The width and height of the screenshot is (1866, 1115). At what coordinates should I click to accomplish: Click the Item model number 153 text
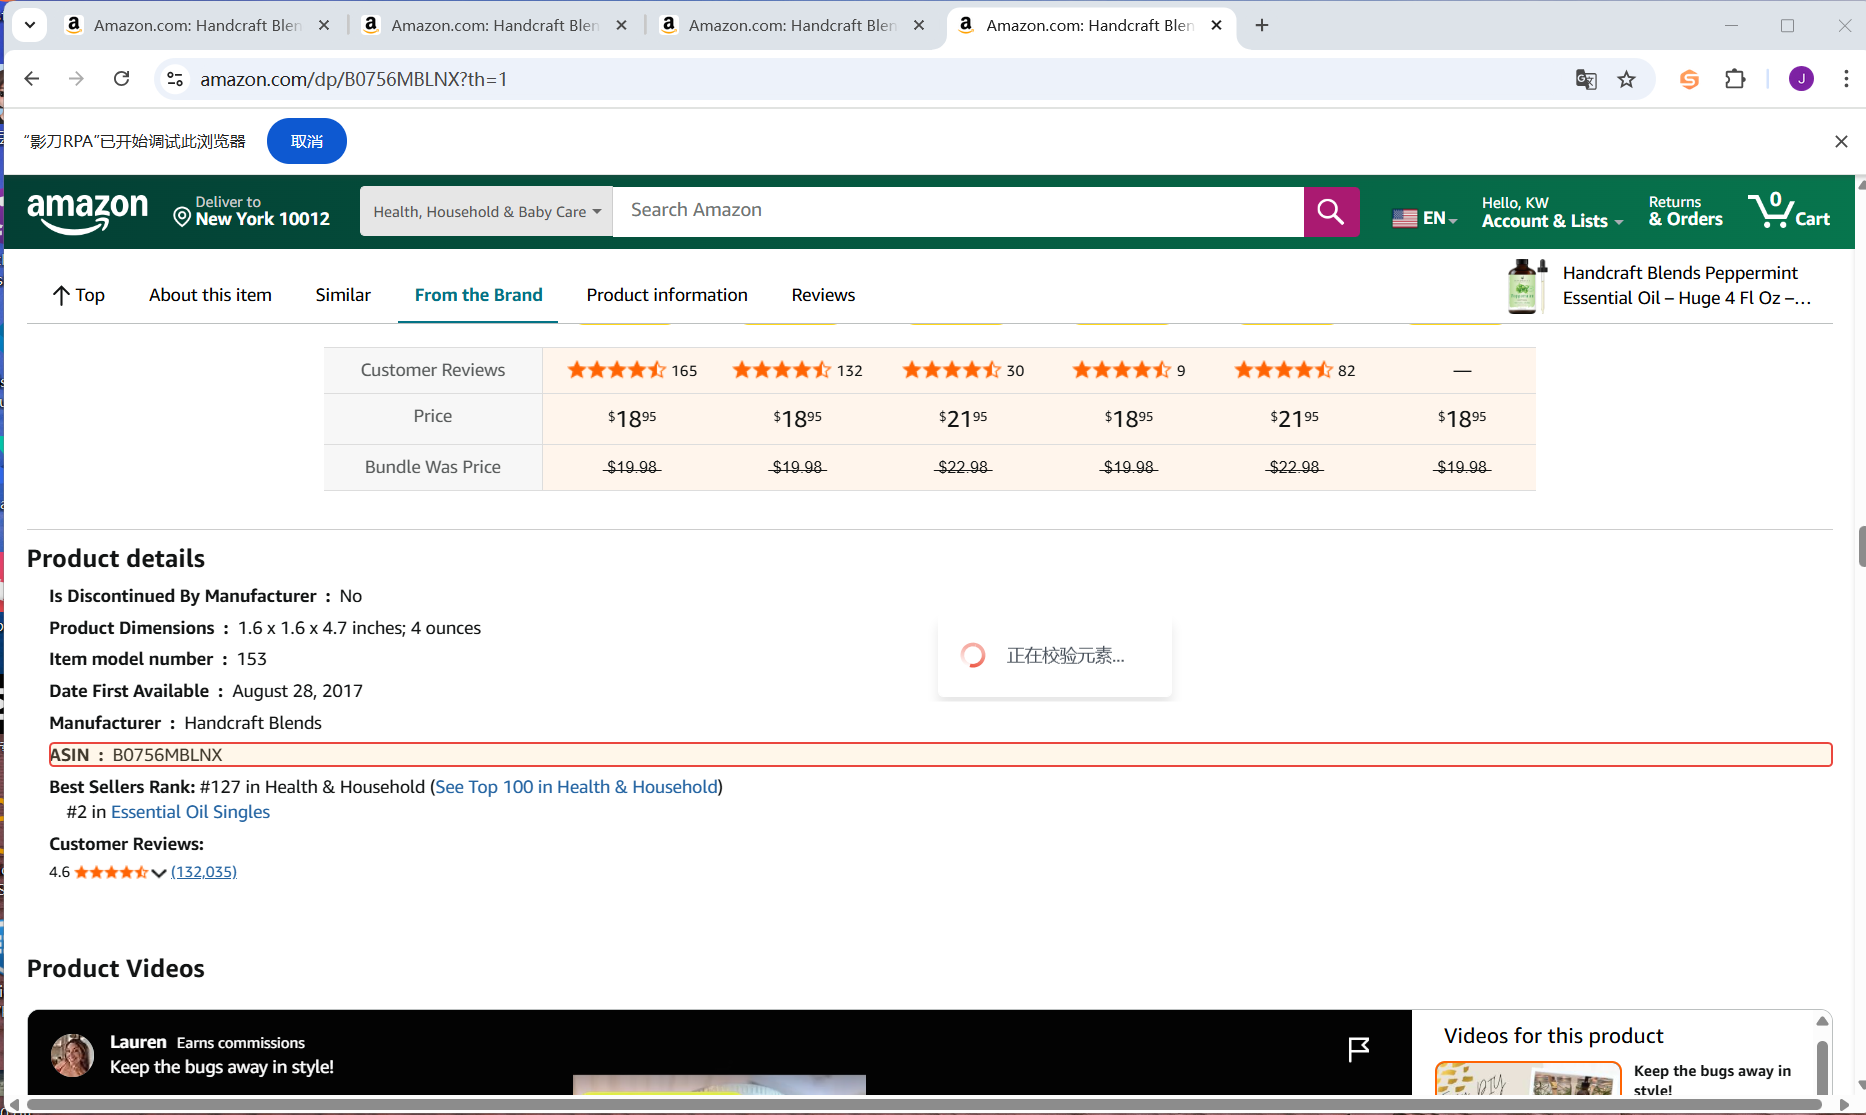pyautogui.click(x=158, y=659)
